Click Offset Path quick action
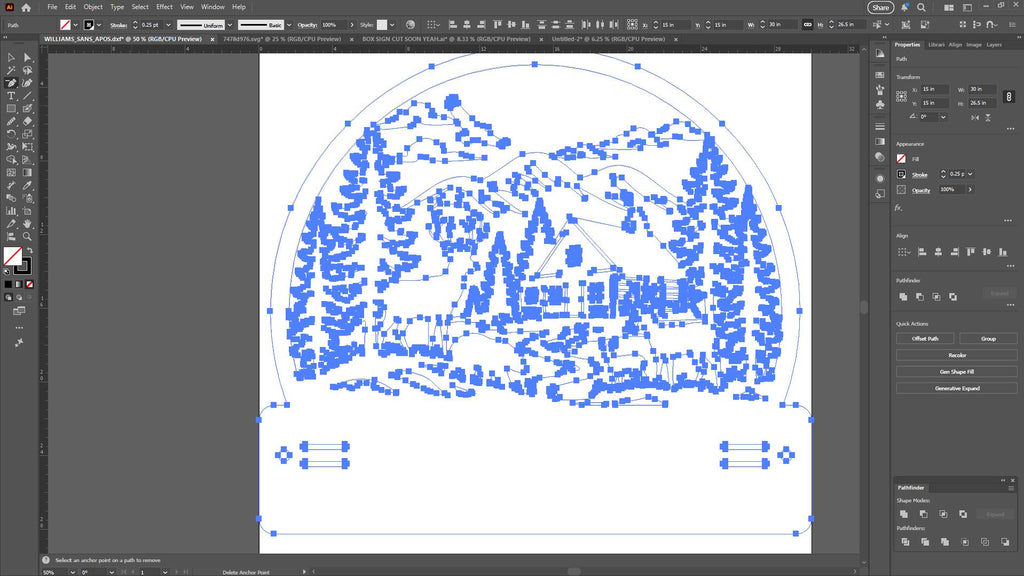Image resolution: width=1024 pixels, height=576 pixels. point(925,338)
